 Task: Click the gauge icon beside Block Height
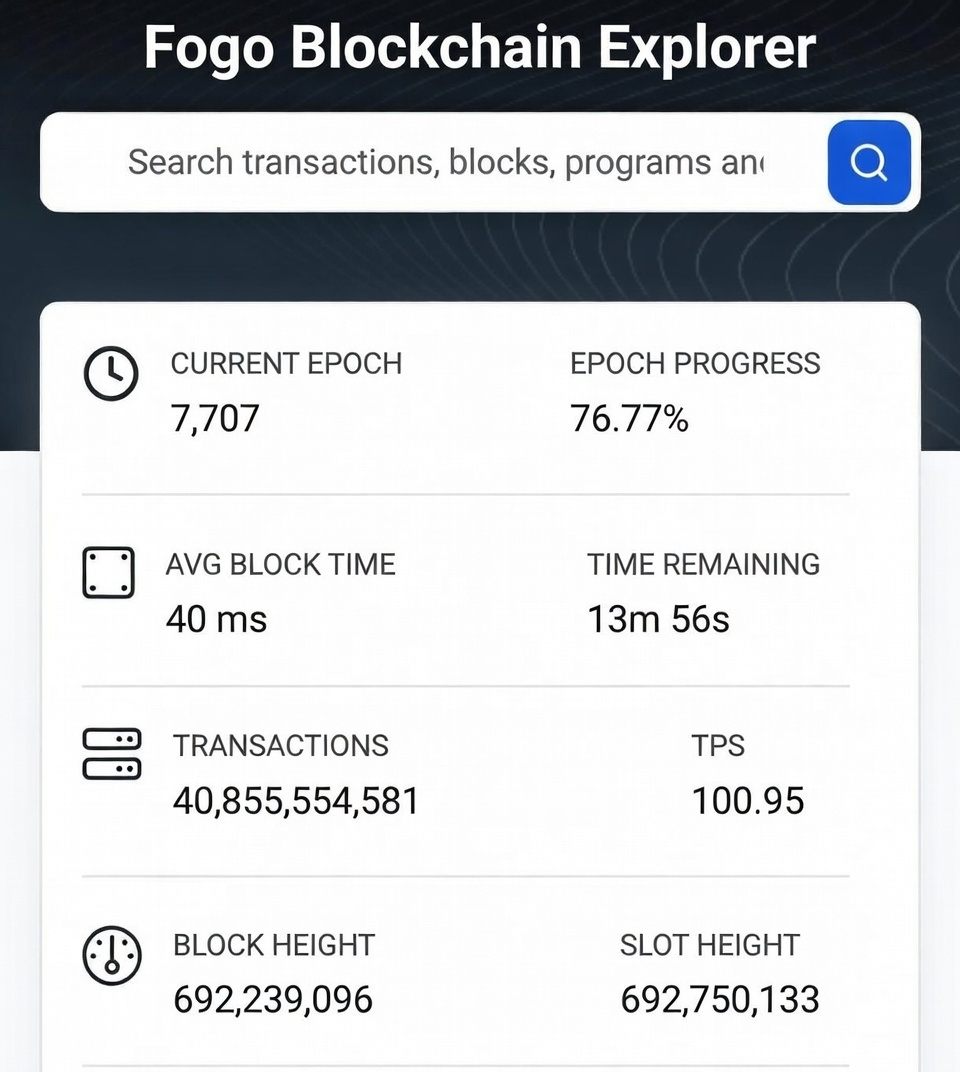click(111, 955)
